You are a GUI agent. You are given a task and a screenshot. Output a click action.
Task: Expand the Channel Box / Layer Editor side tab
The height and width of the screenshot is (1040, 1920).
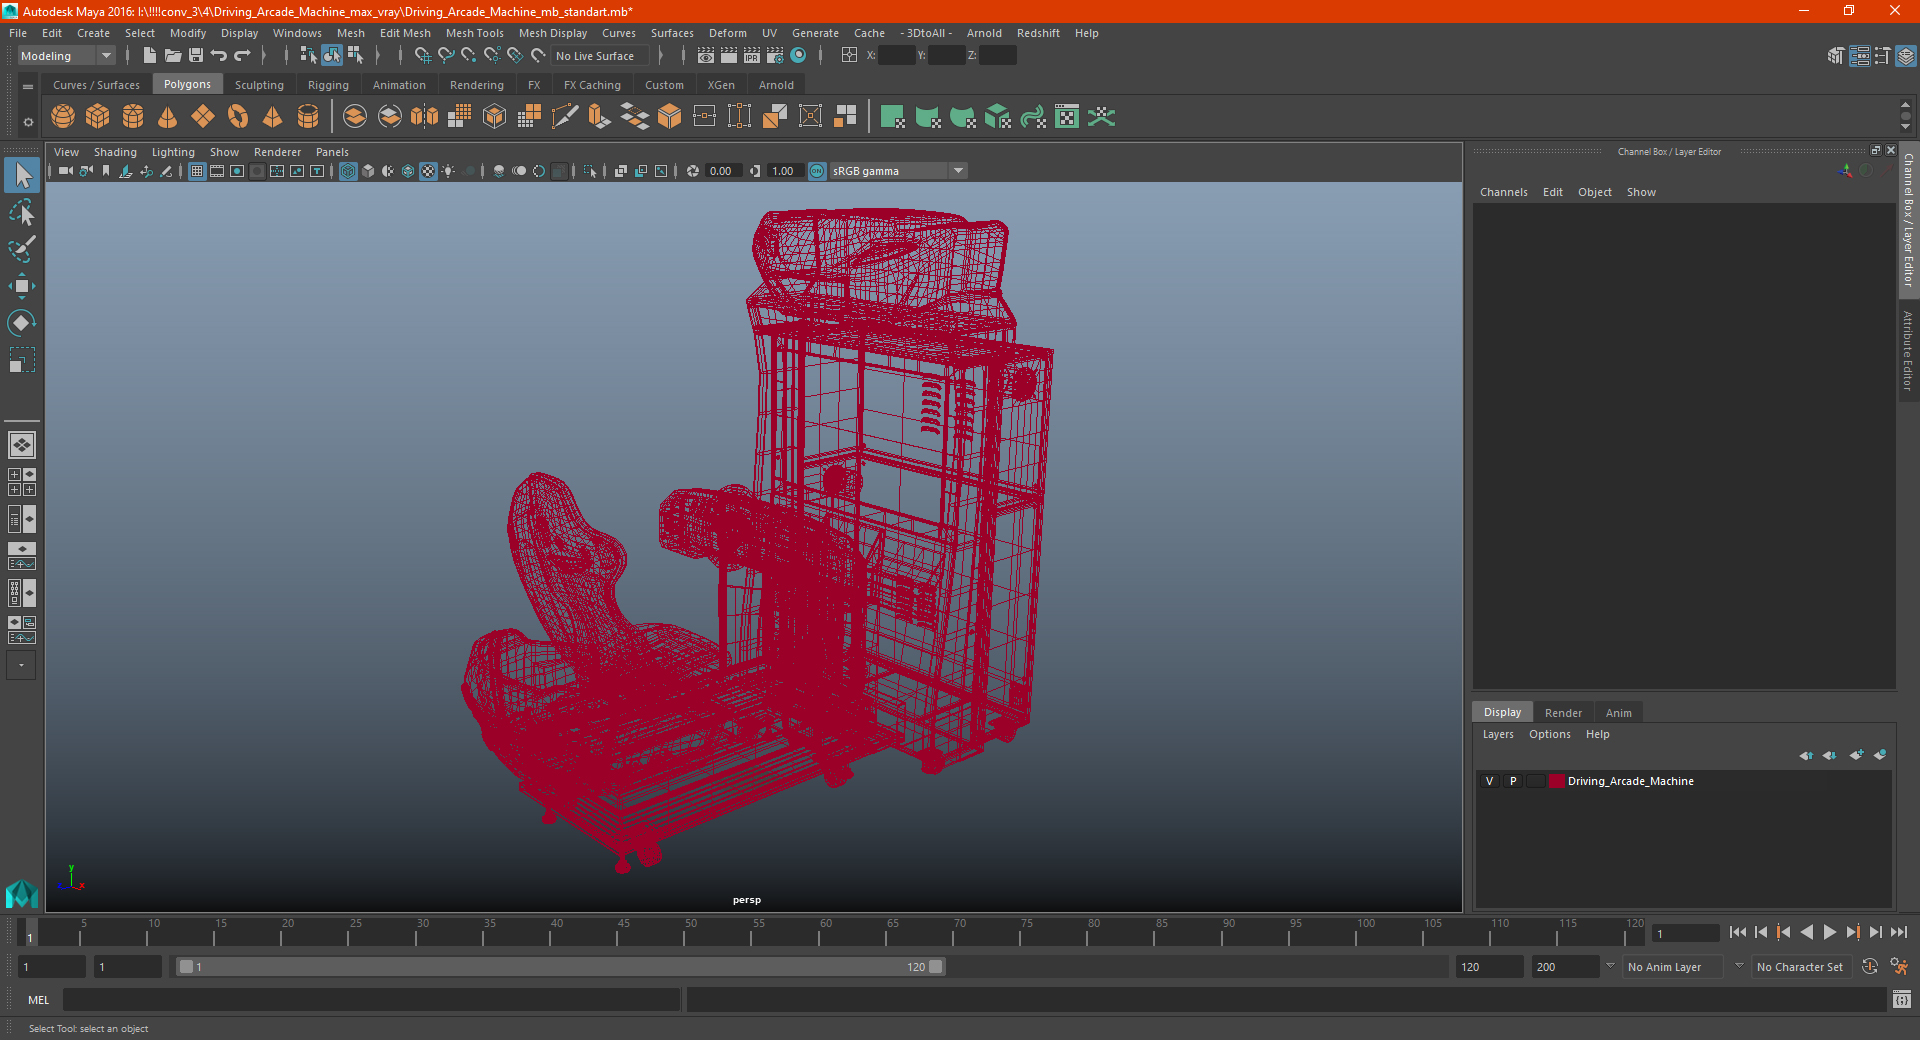(1909, 219)
